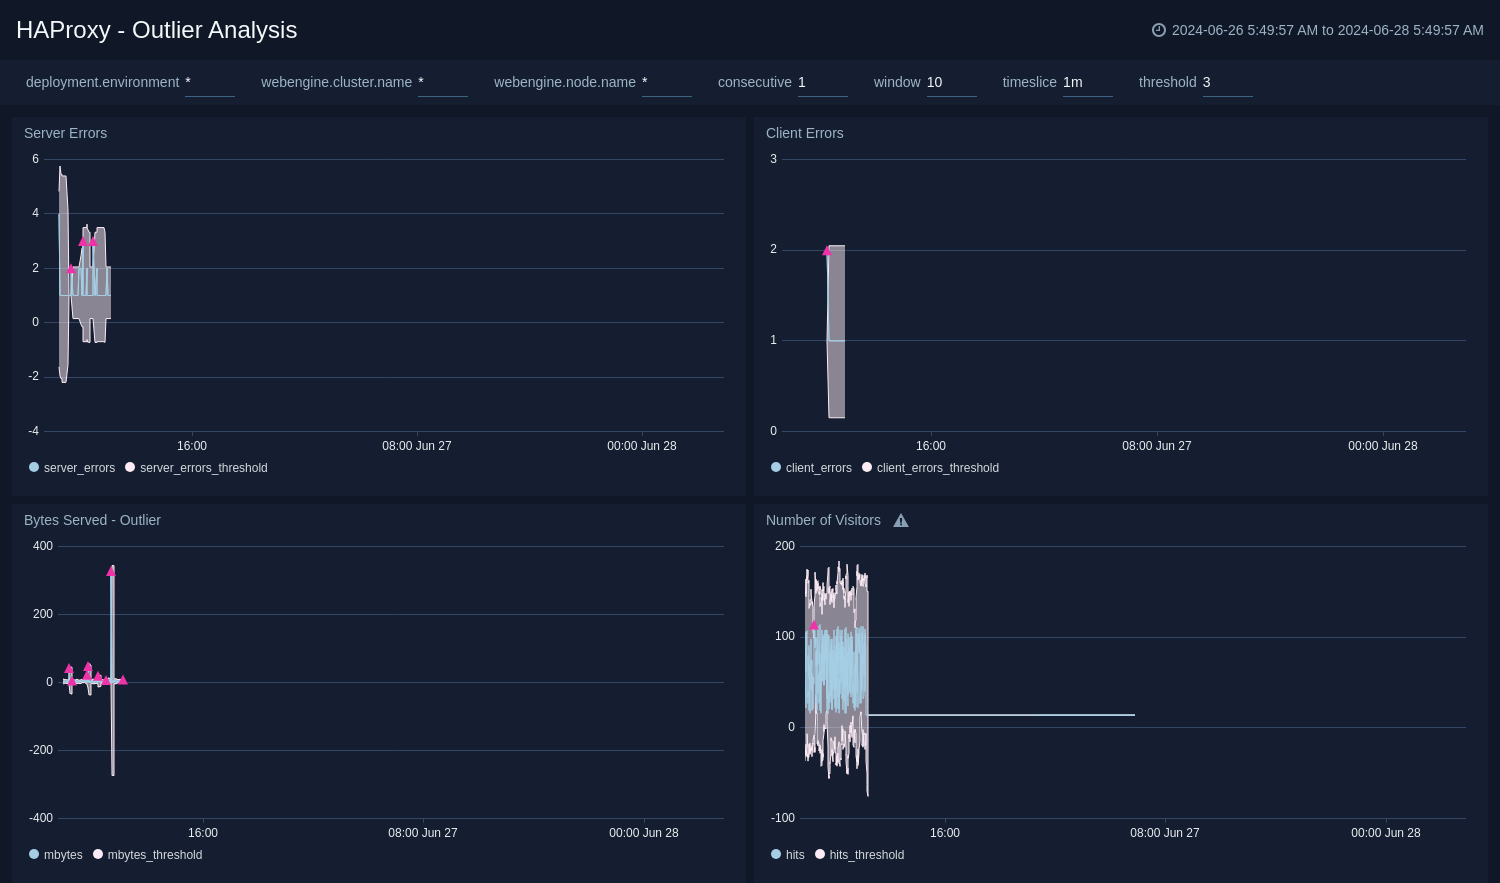
Task: Click the 00:00 Jun 28 tick on Client Errors
Action: point(1383,446)
